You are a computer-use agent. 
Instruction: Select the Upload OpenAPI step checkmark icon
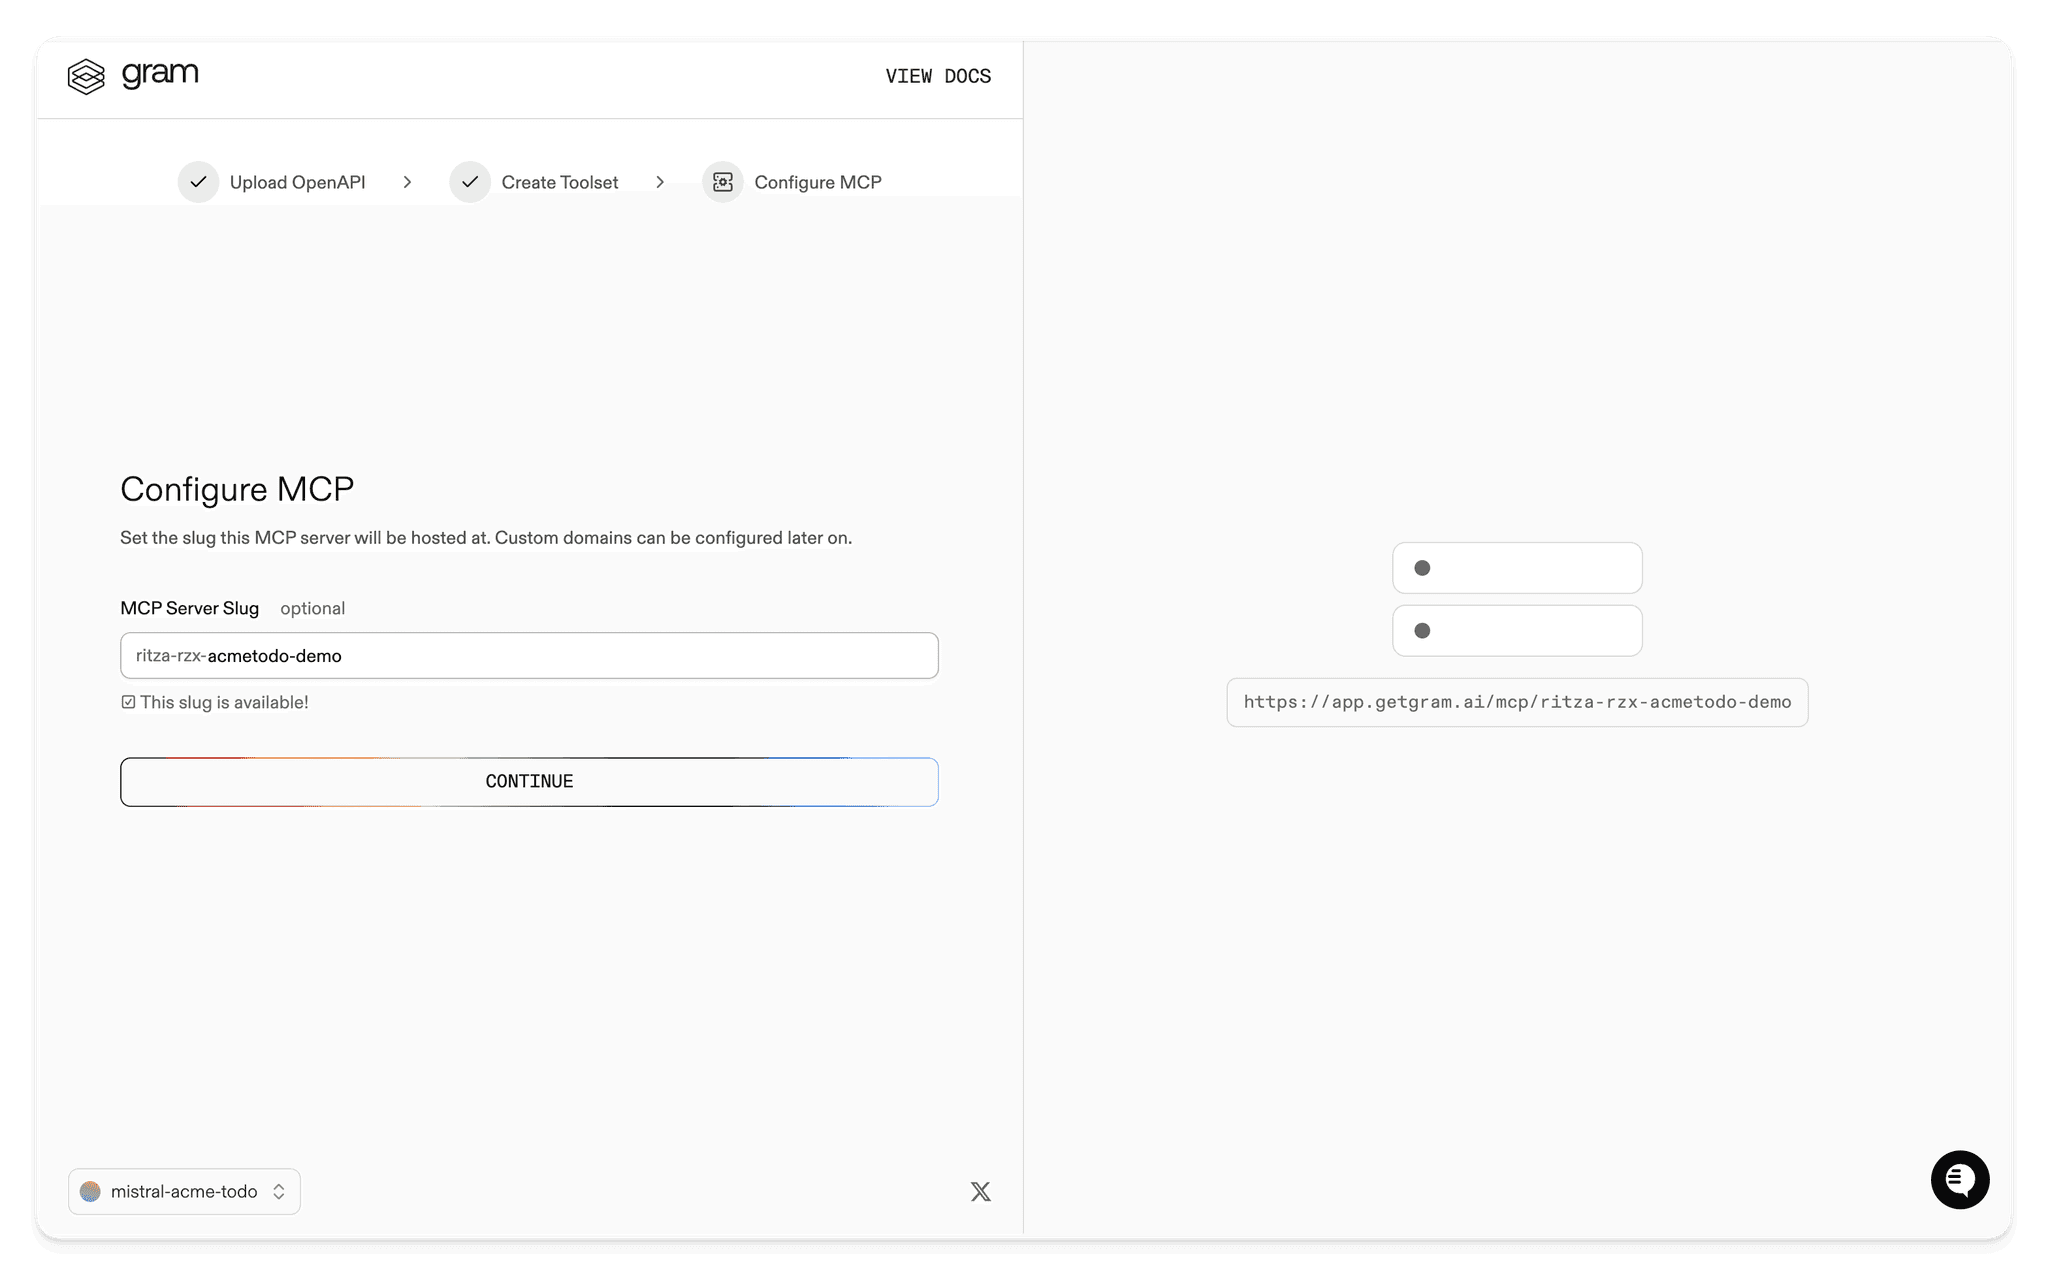tap(198, 182)
